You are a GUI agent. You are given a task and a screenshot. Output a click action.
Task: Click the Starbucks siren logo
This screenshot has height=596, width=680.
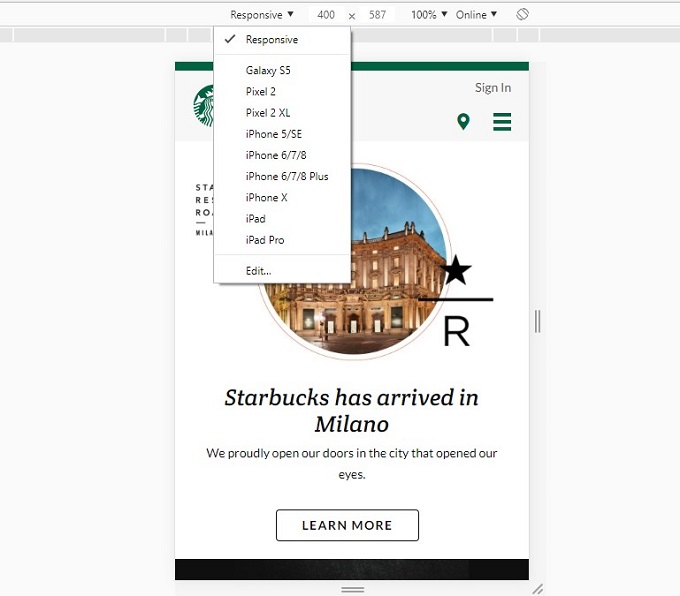[x=204, y=105]
